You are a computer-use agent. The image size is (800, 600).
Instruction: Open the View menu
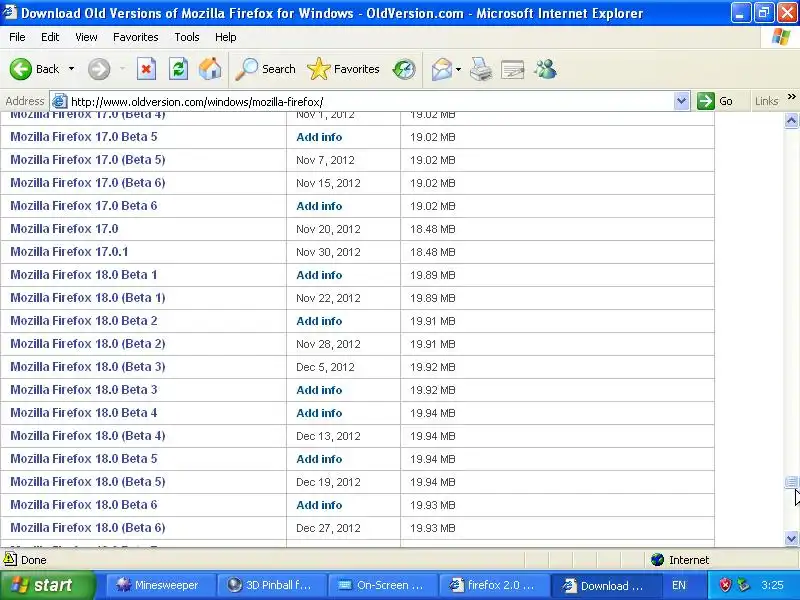tap(86, 37)
